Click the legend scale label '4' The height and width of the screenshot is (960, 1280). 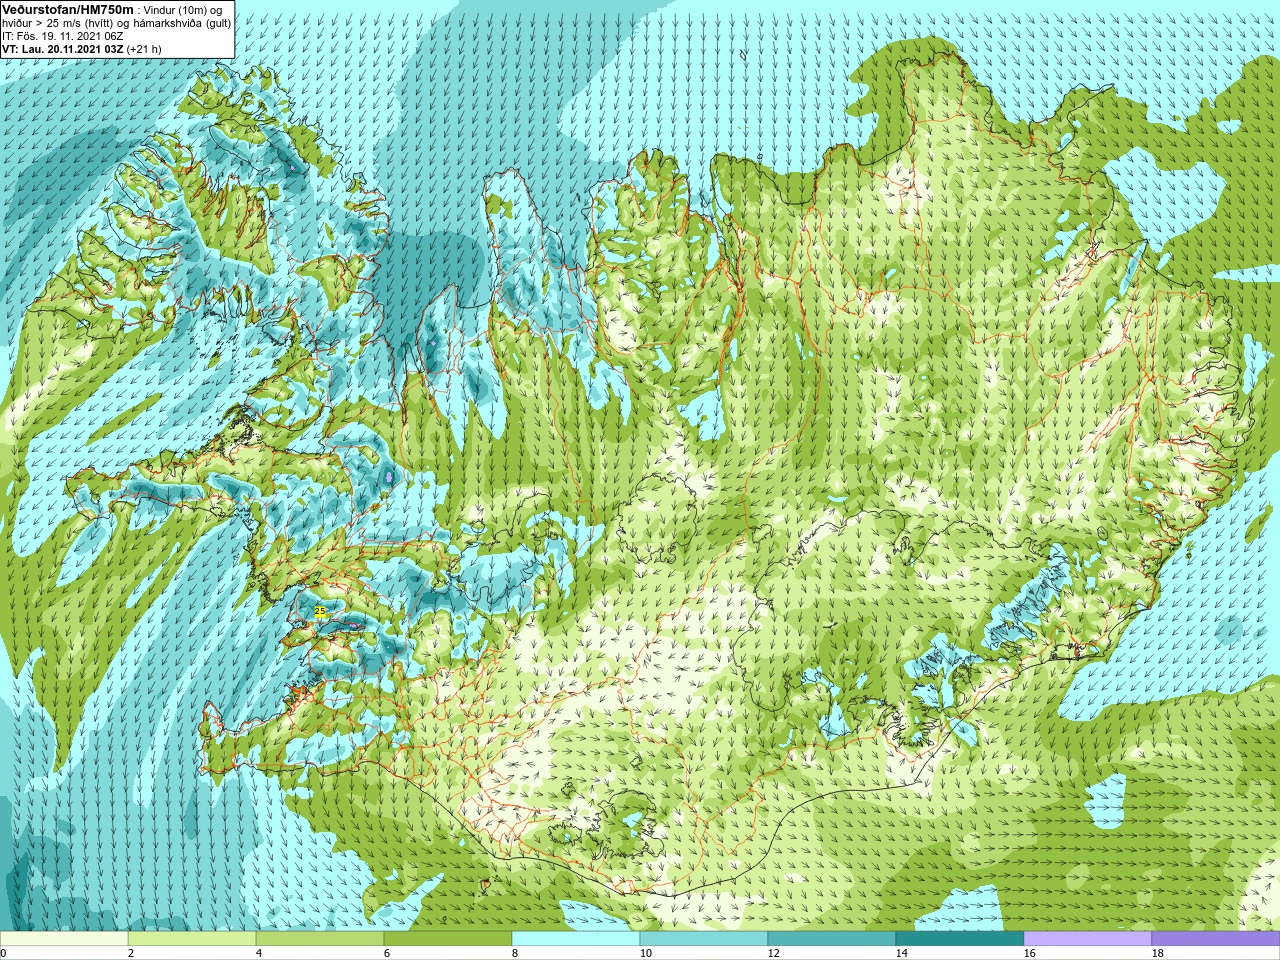tap(259, 953)
